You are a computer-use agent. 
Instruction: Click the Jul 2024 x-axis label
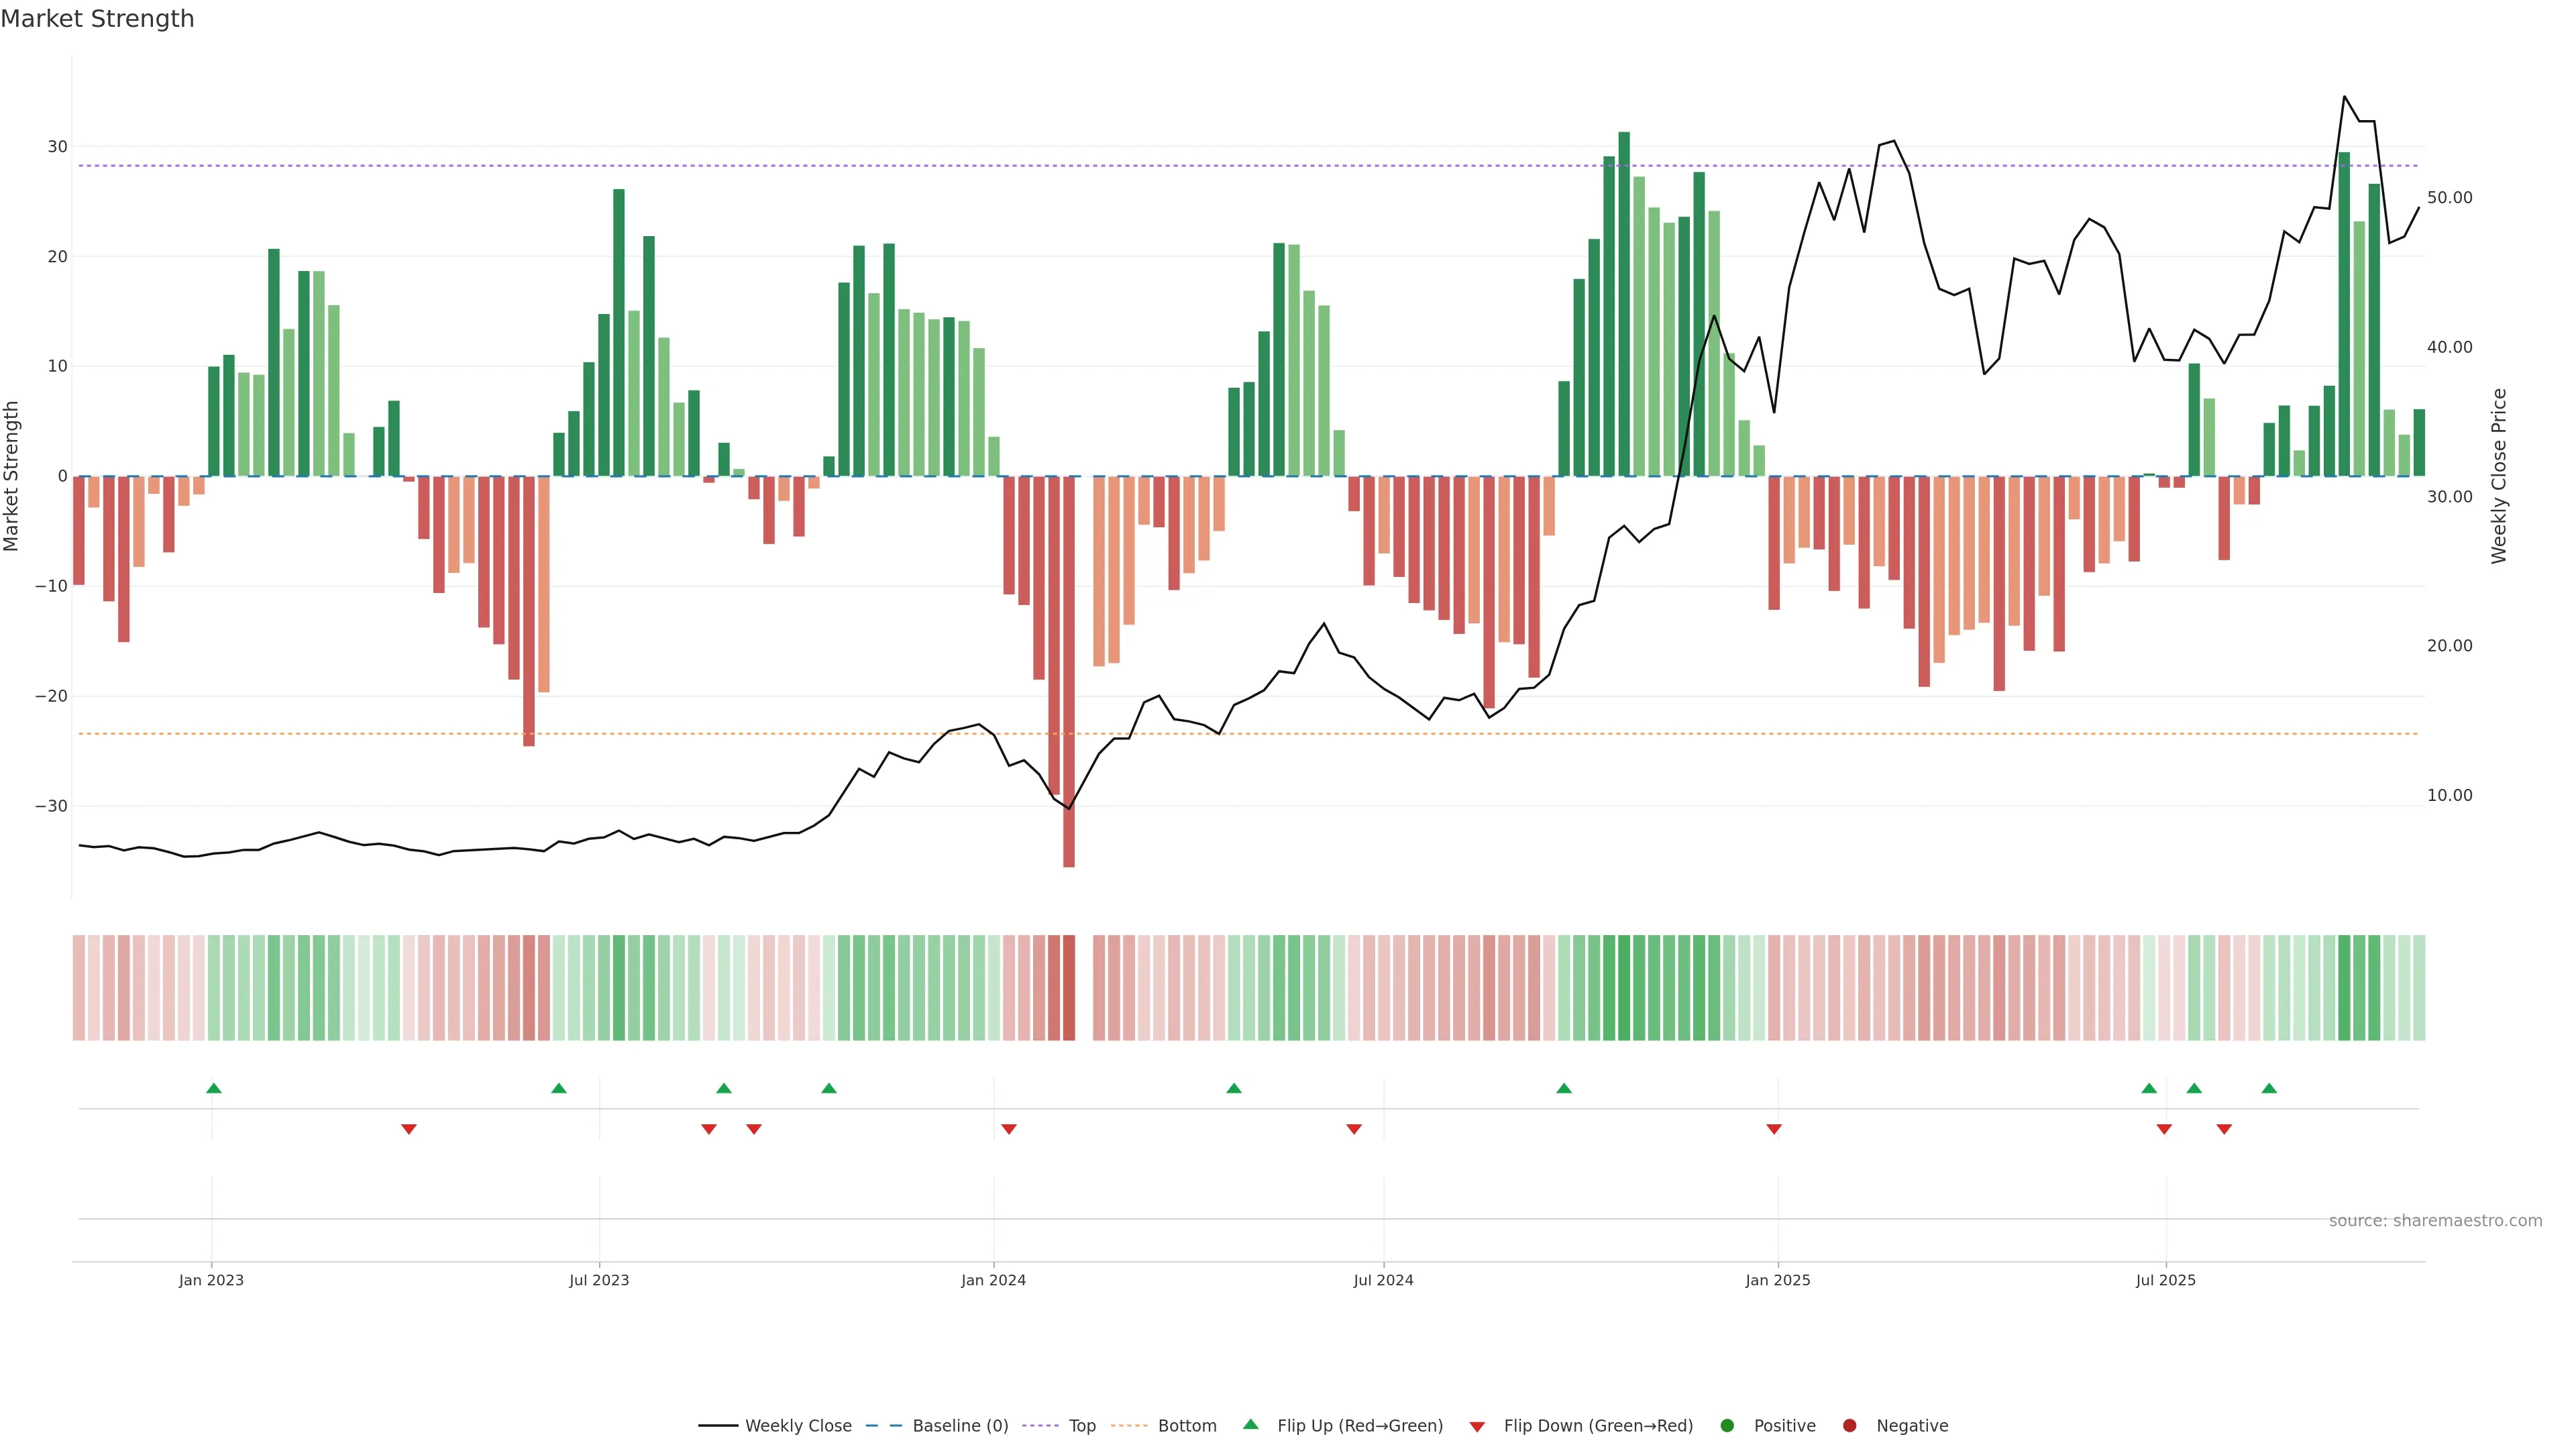click(1383, 1280)
